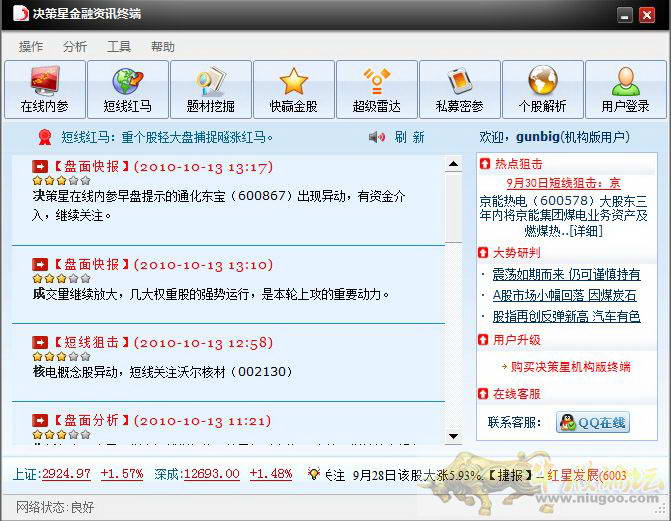The image size is (671, 521).
Task: Open the 私募密参 icon
Action: 460,89
